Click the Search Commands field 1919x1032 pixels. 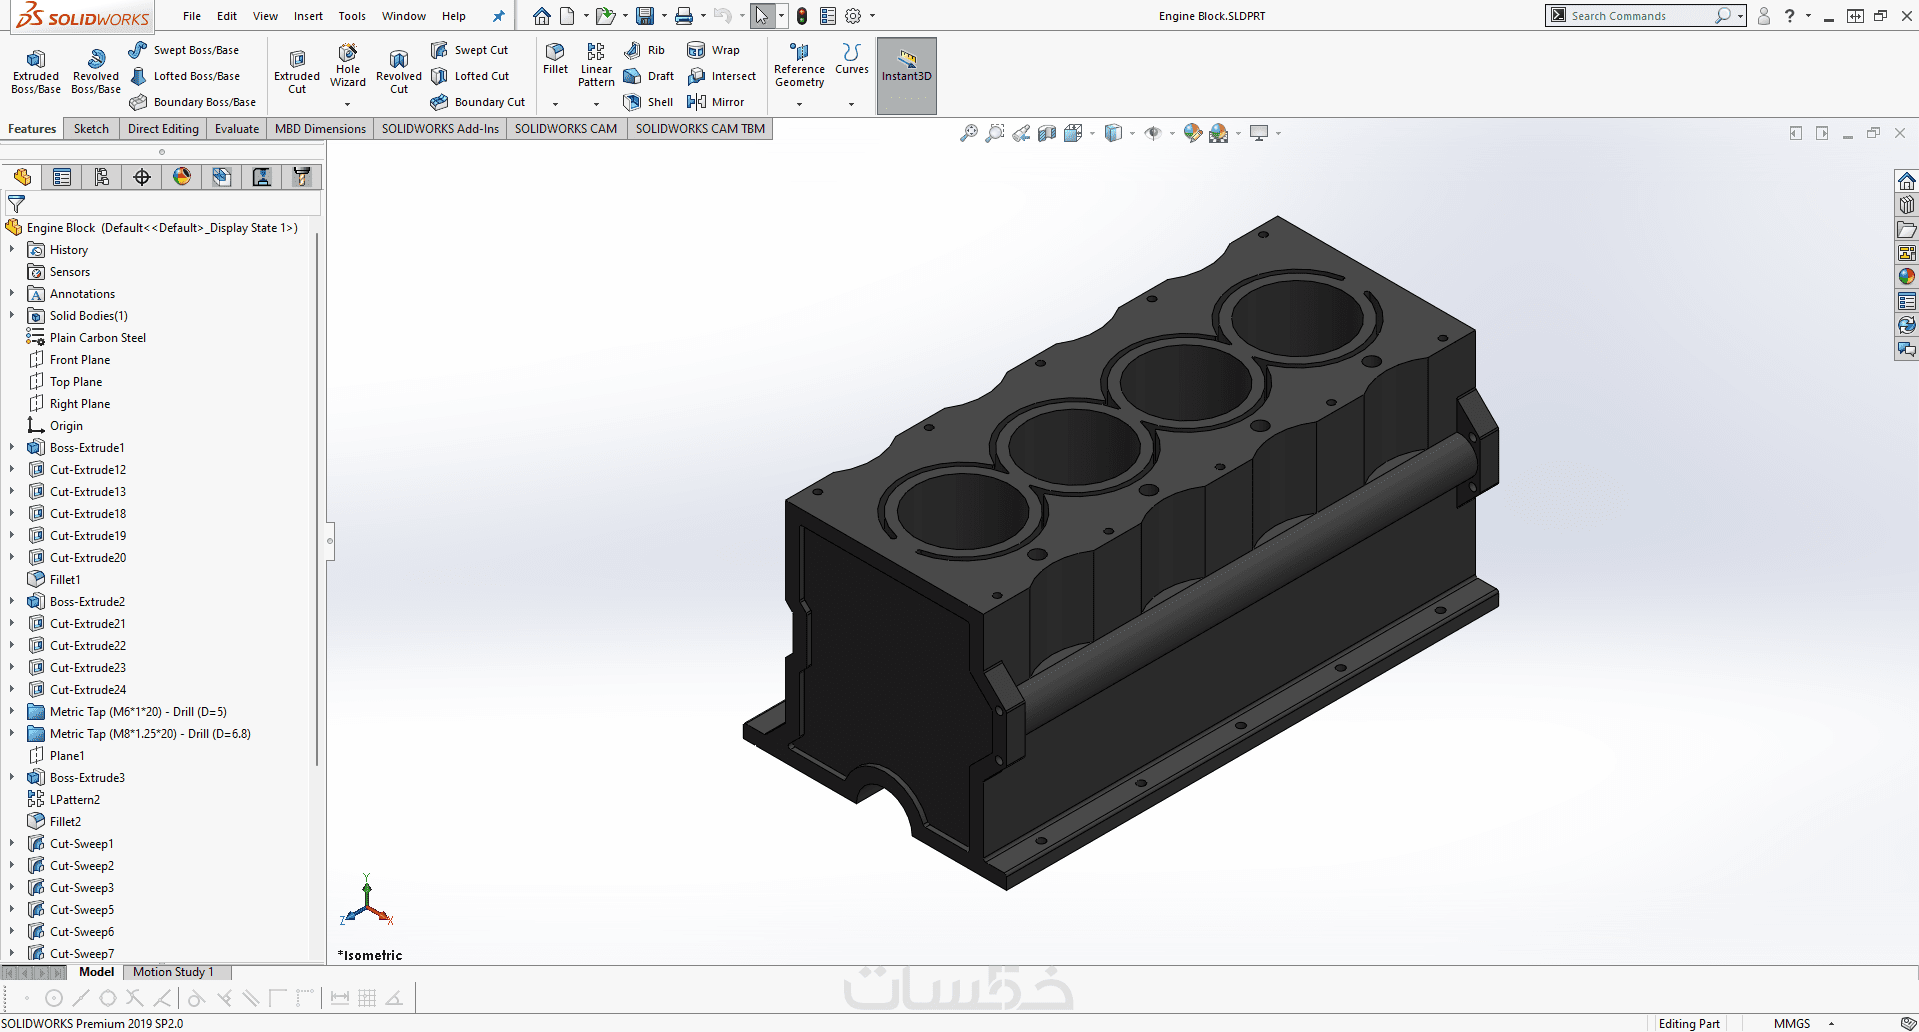1640,16
